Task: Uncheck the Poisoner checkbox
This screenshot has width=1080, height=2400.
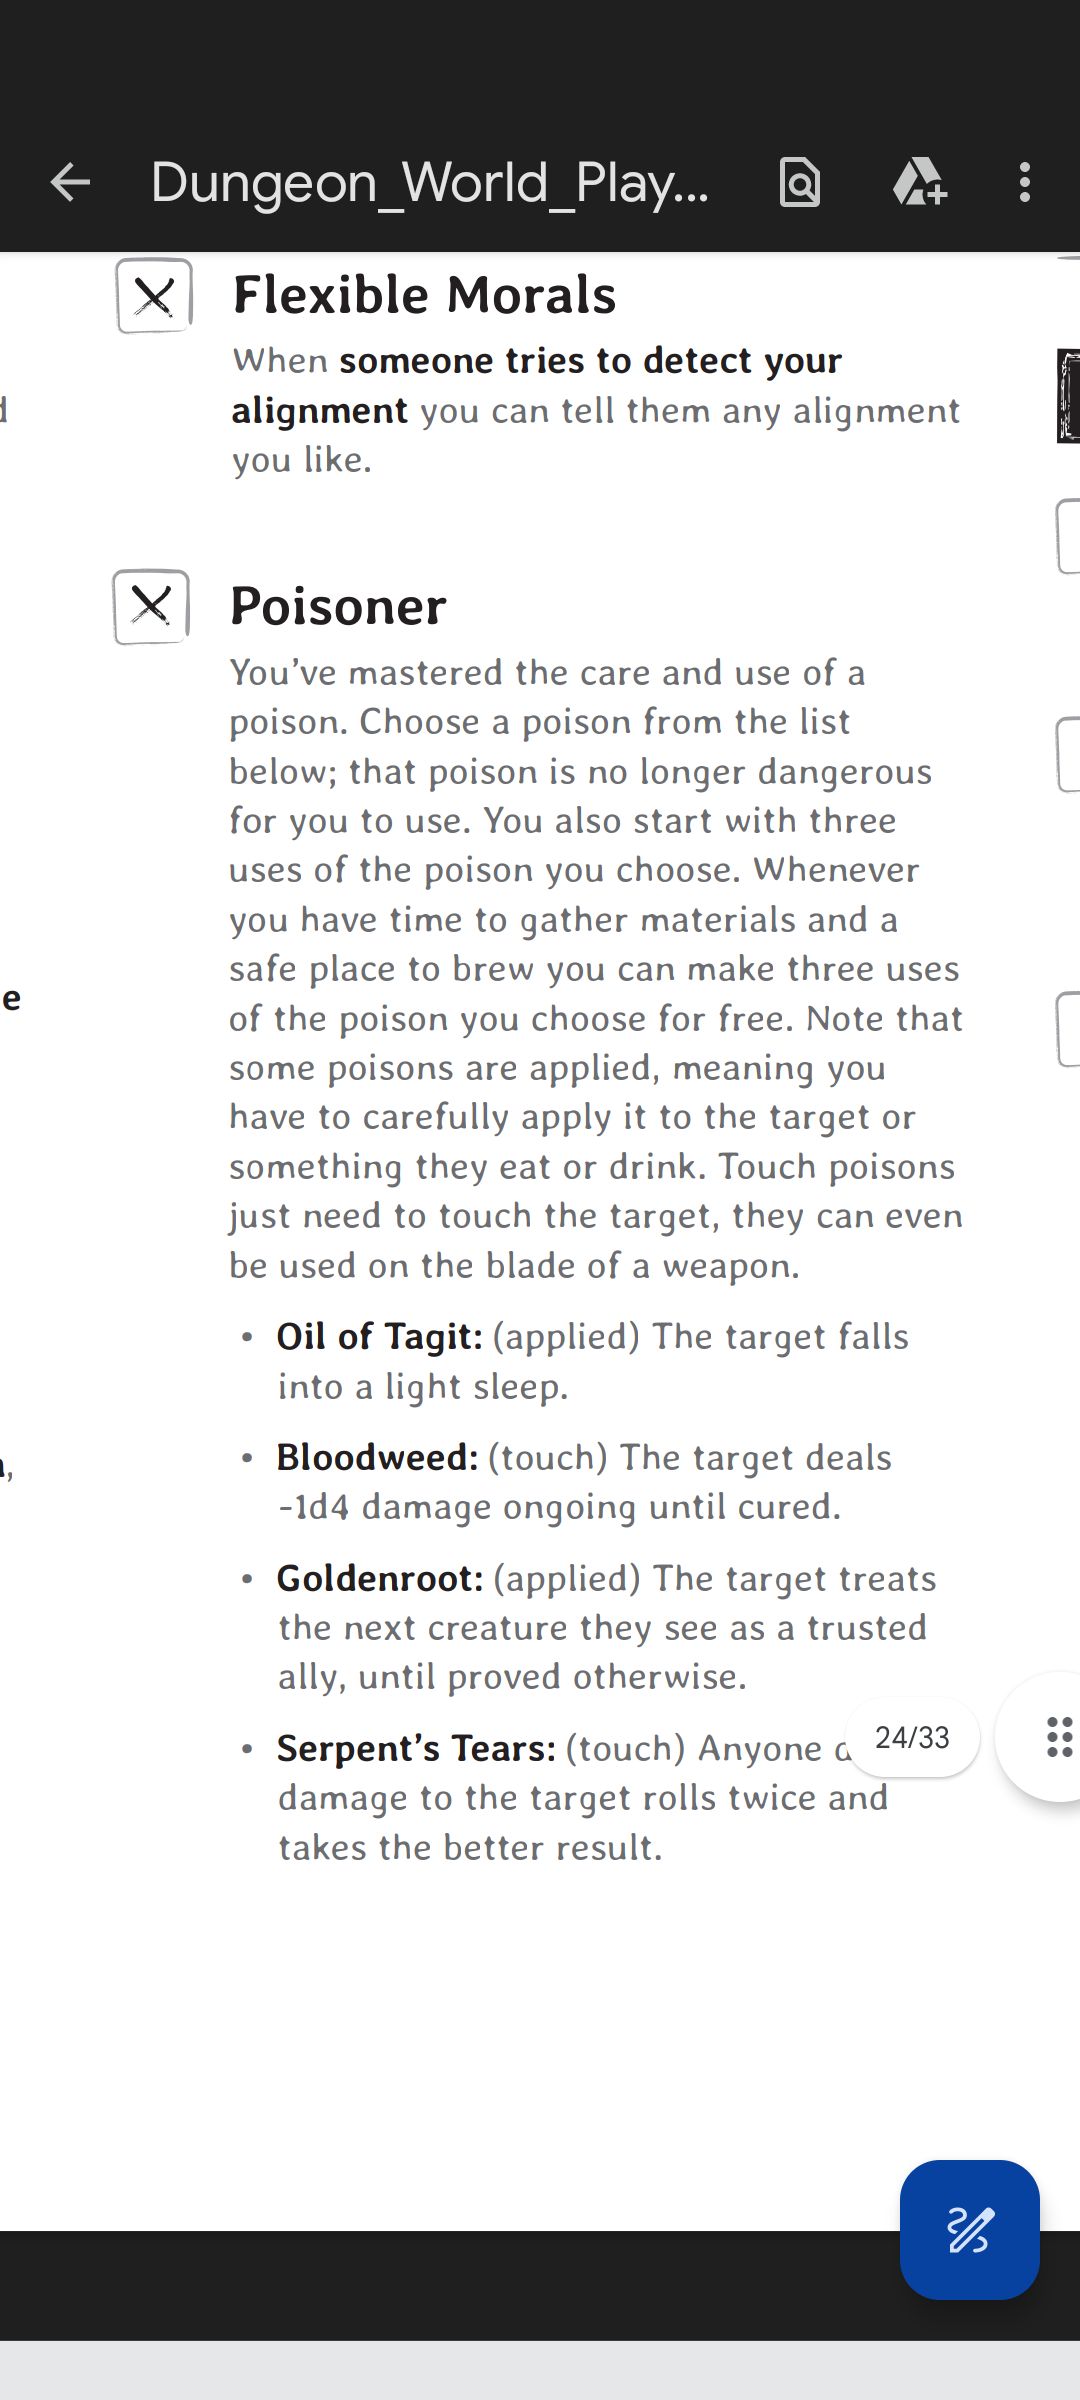Action: pyautogui.click(x=151, y=606)
